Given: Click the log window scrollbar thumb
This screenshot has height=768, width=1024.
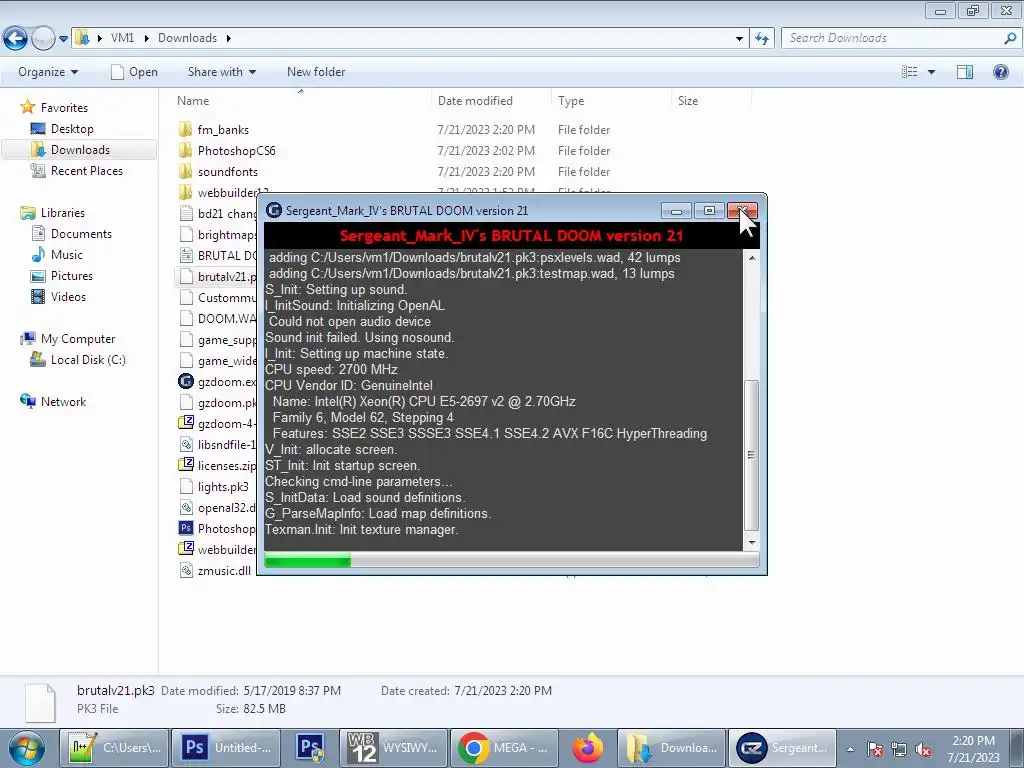Looking at the screenshot, I should tap(752, 455).
